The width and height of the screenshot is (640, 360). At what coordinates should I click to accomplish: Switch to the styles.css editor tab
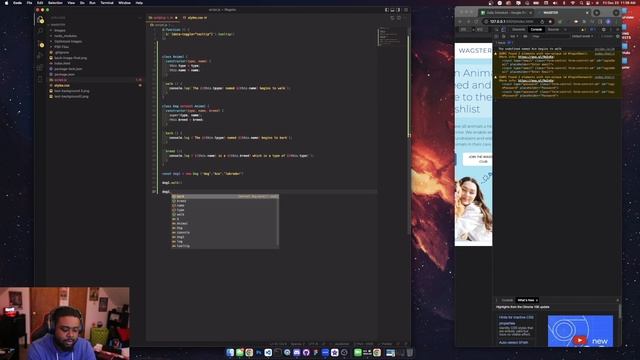(x=197, y=18)
